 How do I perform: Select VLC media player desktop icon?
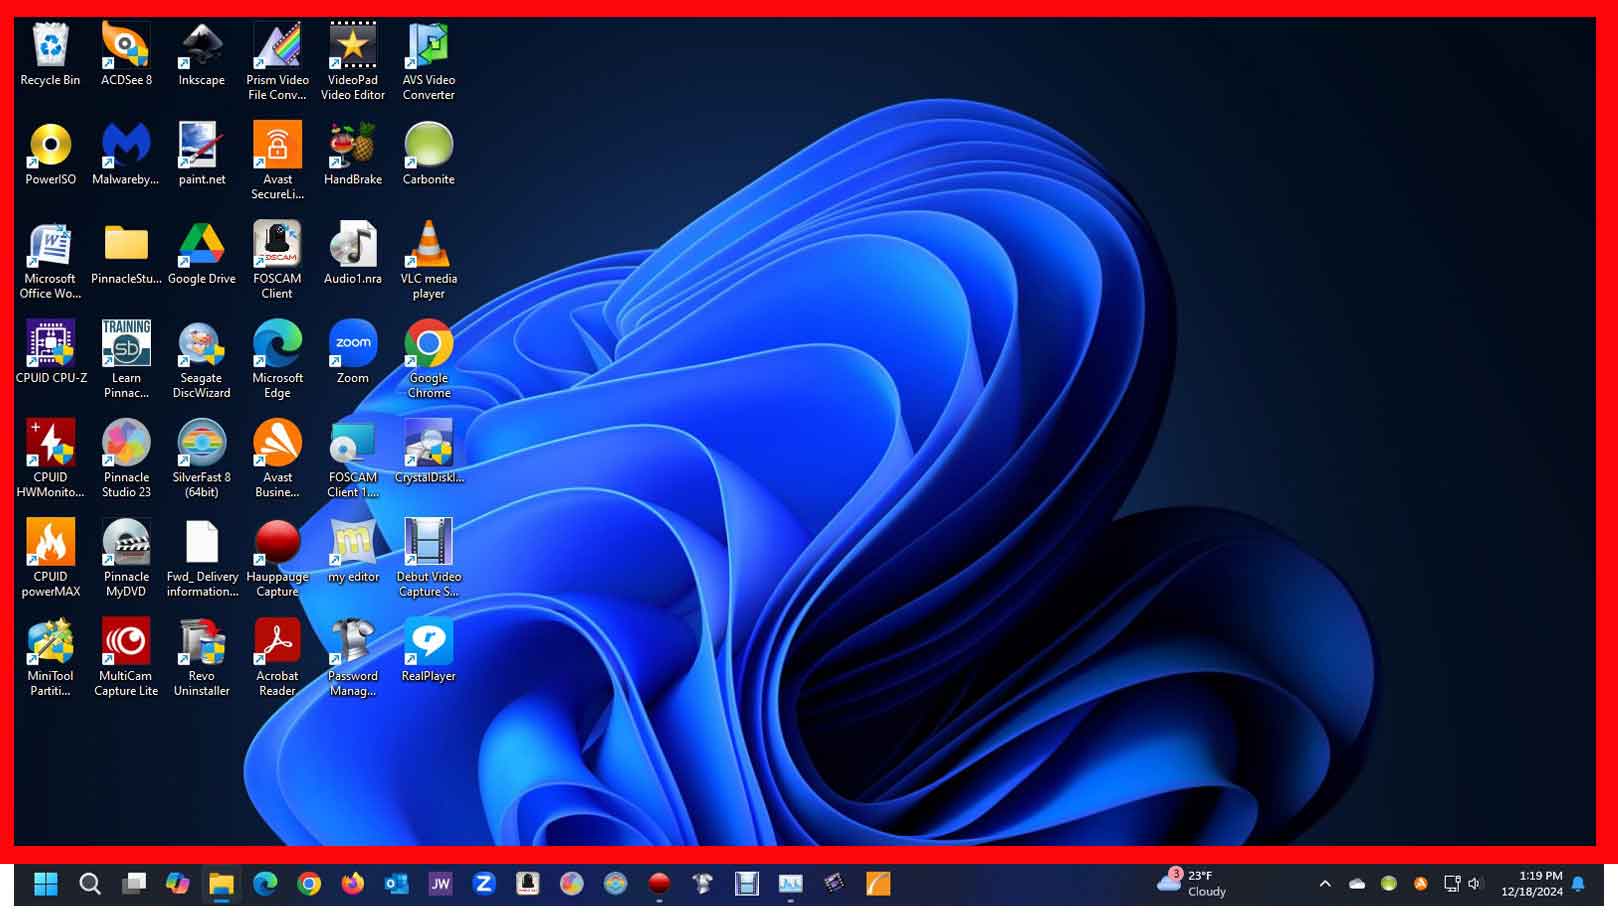point(428,260)
